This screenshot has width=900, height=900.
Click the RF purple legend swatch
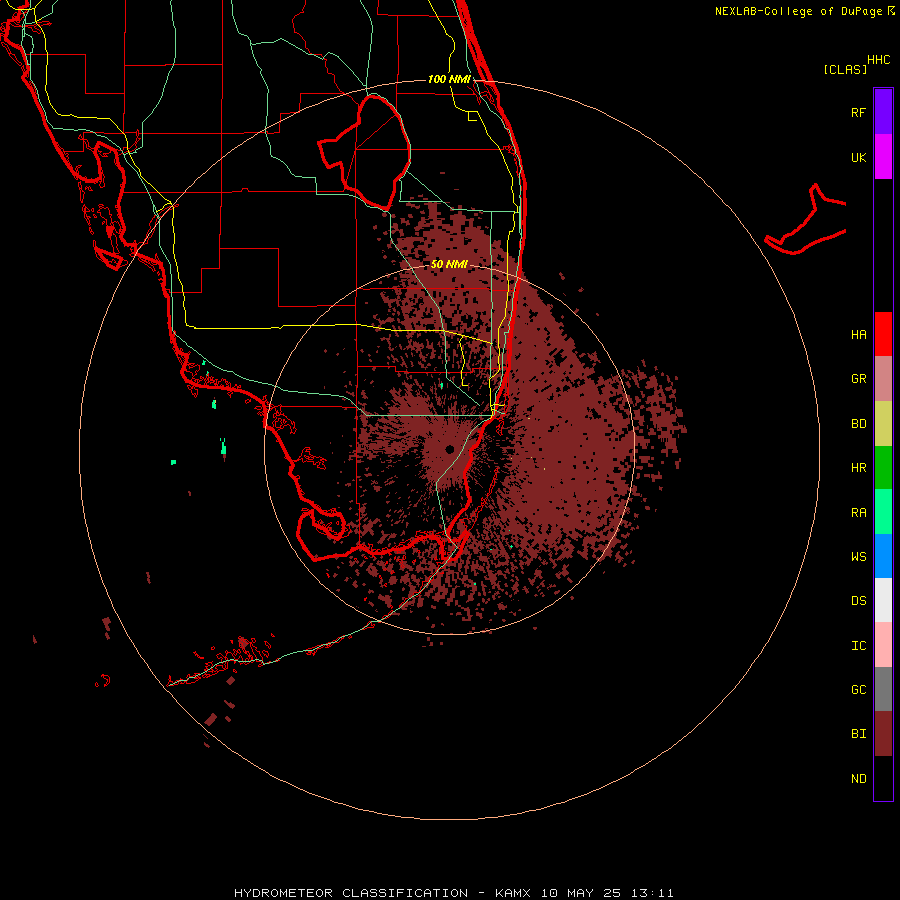(883, 112)
